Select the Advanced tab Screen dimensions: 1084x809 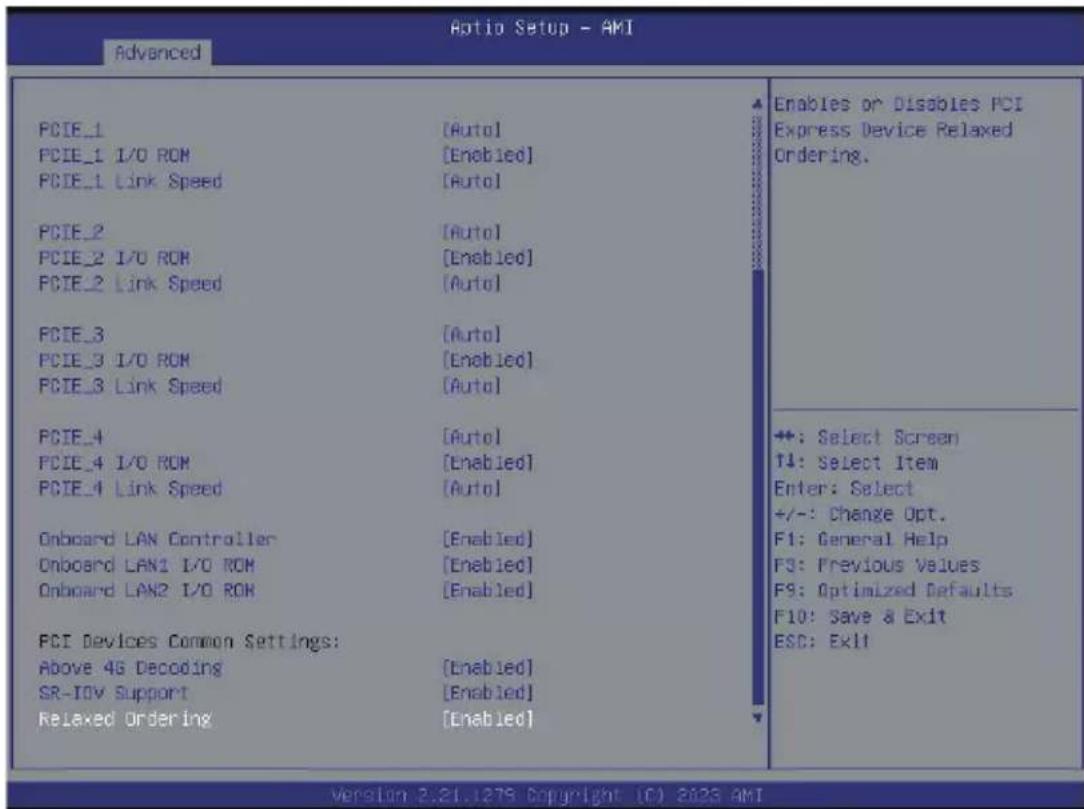(x=158, y=53)
